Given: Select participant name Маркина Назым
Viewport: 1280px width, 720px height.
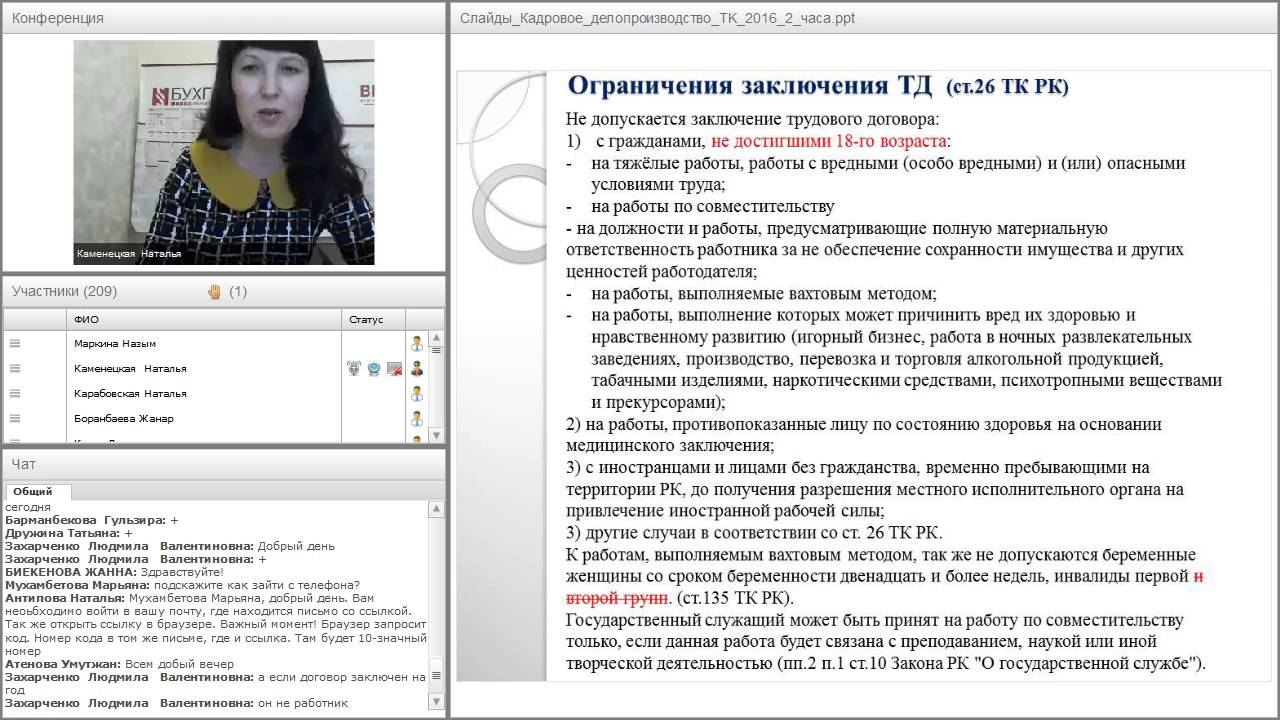Looking at the screenshot, I should (x=115, y=343).
